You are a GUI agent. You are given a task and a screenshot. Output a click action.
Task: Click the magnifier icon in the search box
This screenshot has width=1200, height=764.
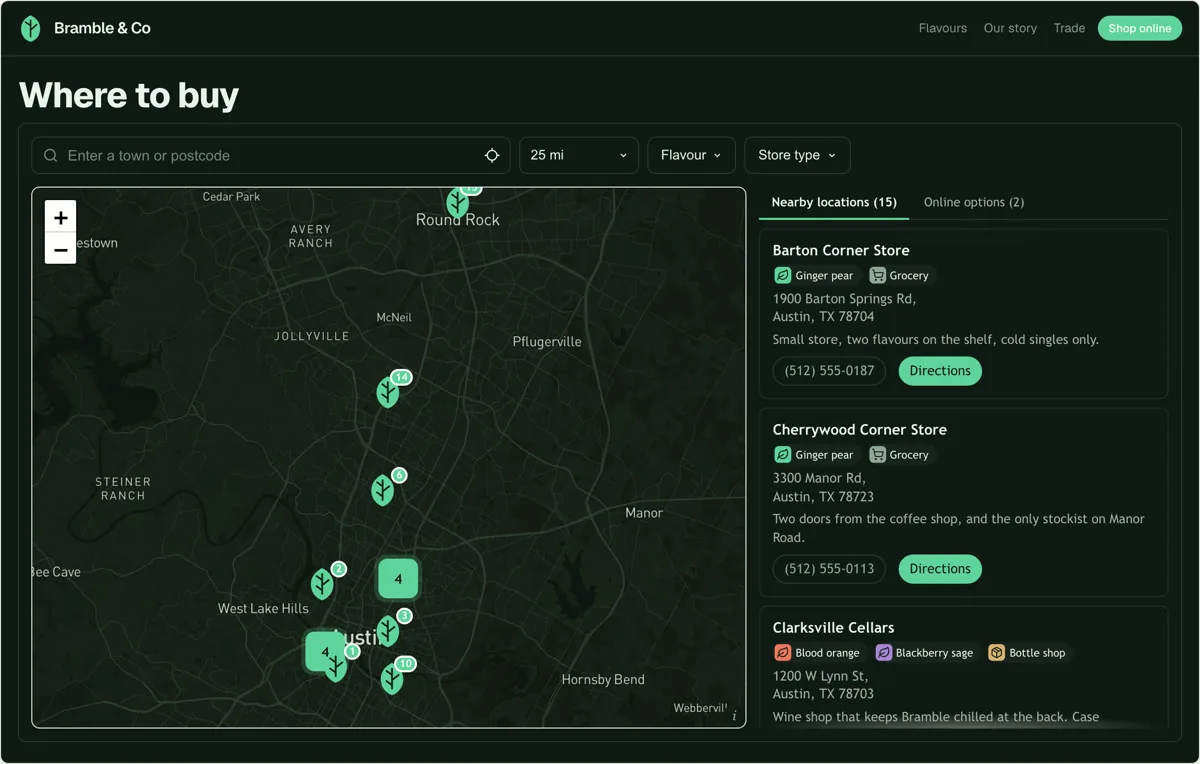pos(51,156)
